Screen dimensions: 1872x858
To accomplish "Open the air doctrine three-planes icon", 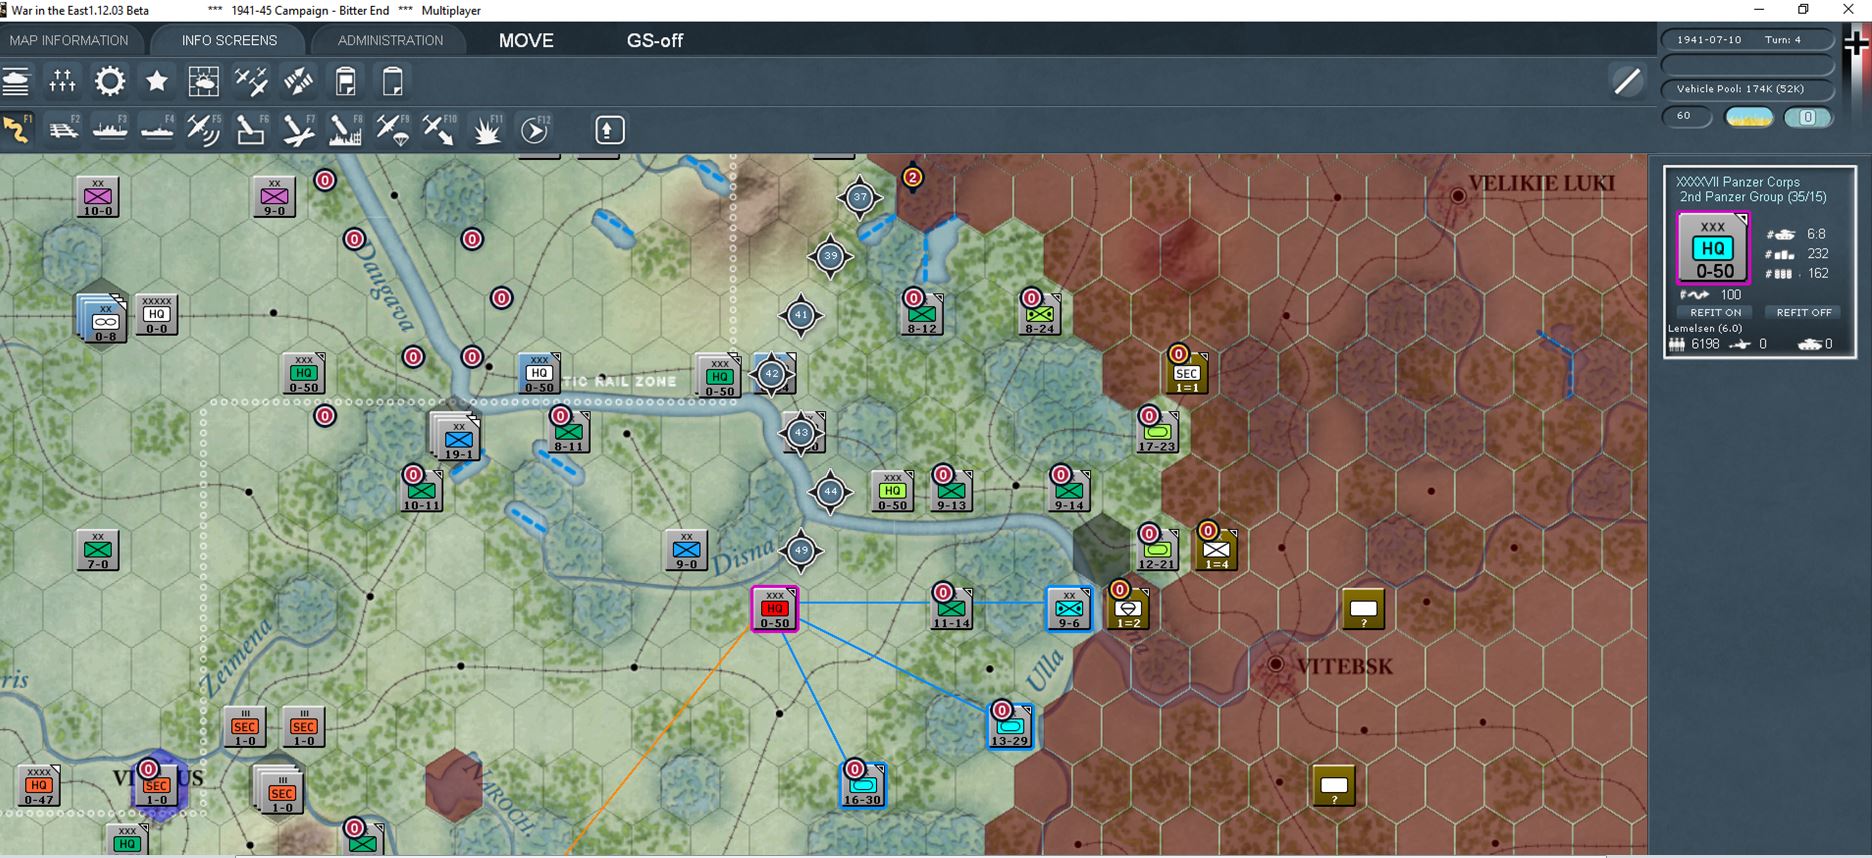I will (251, 81).
